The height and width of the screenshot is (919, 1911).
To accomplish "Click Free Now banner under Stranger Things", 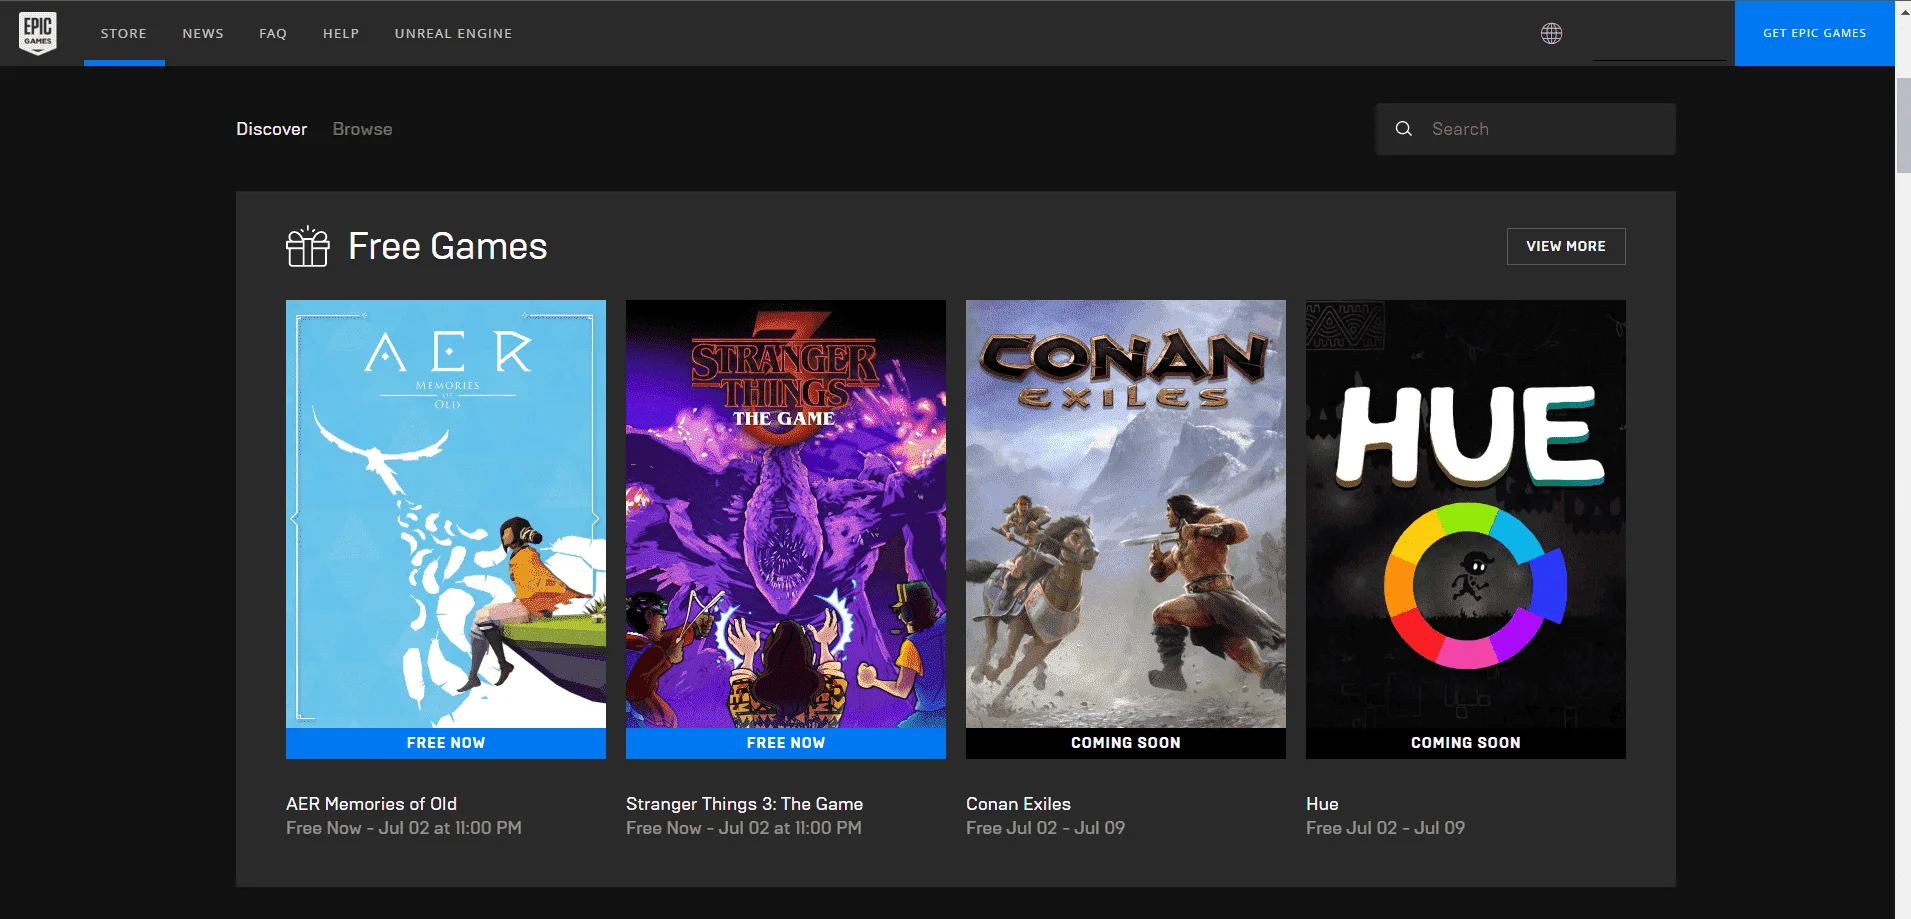I will 786,743.
